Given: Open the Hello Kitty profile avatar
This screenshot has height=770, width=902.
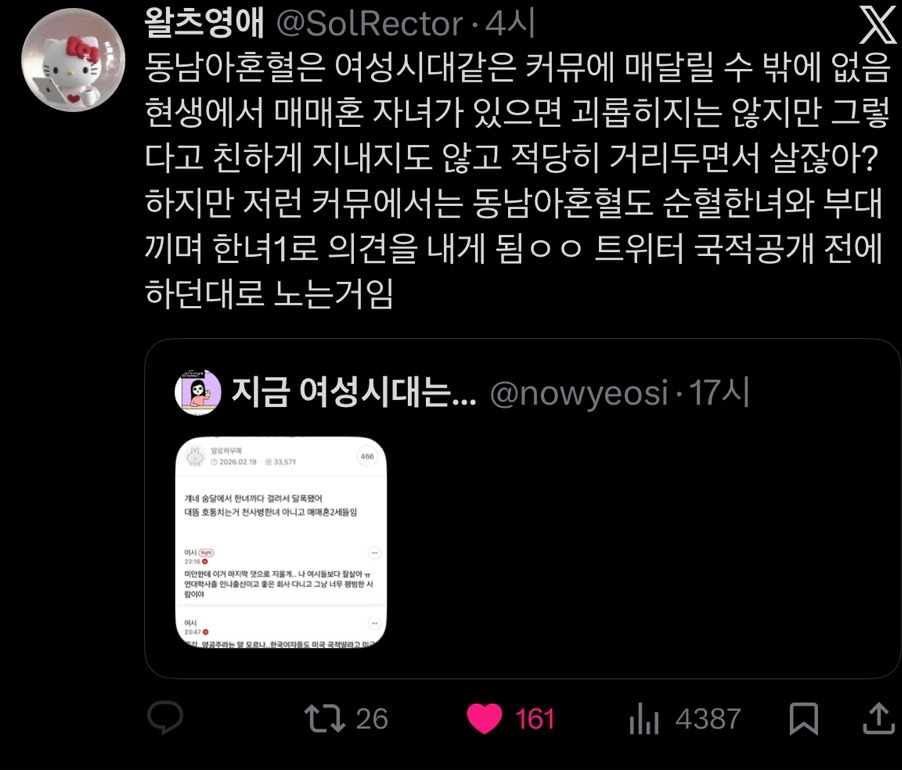Looking at the screenshot, I should [73, 59].
